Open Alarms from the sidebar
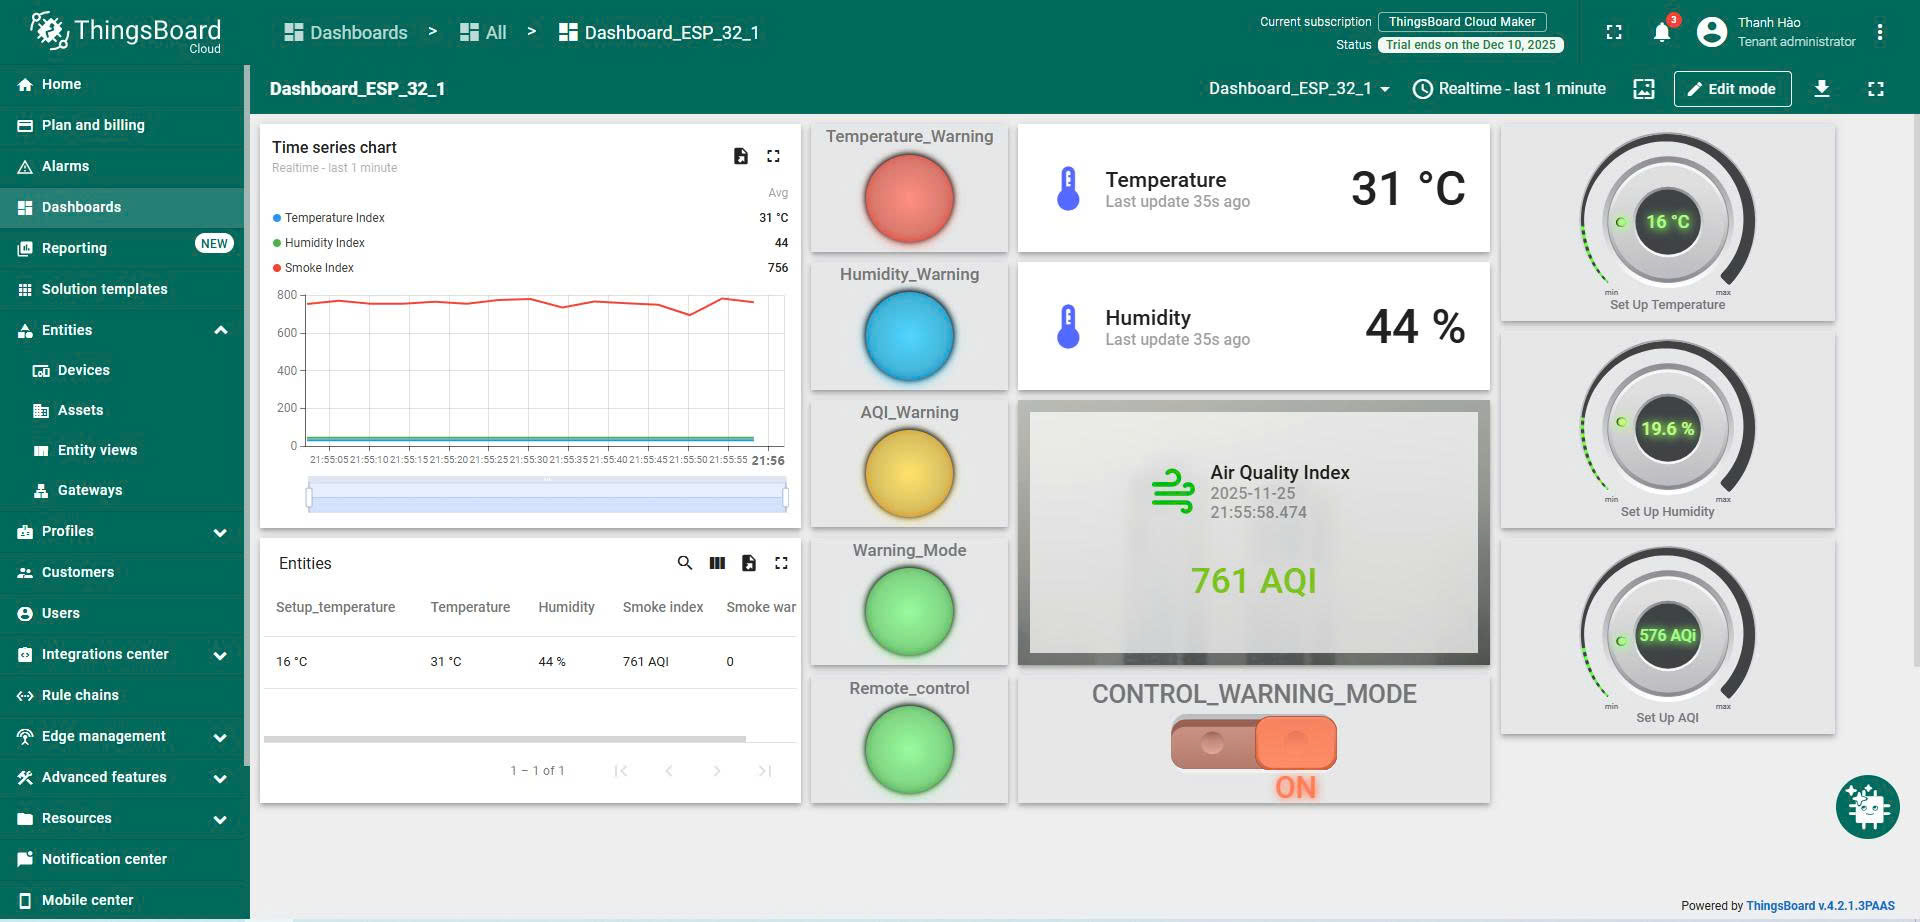1920x922 pixels. click(x=65, y=166)
